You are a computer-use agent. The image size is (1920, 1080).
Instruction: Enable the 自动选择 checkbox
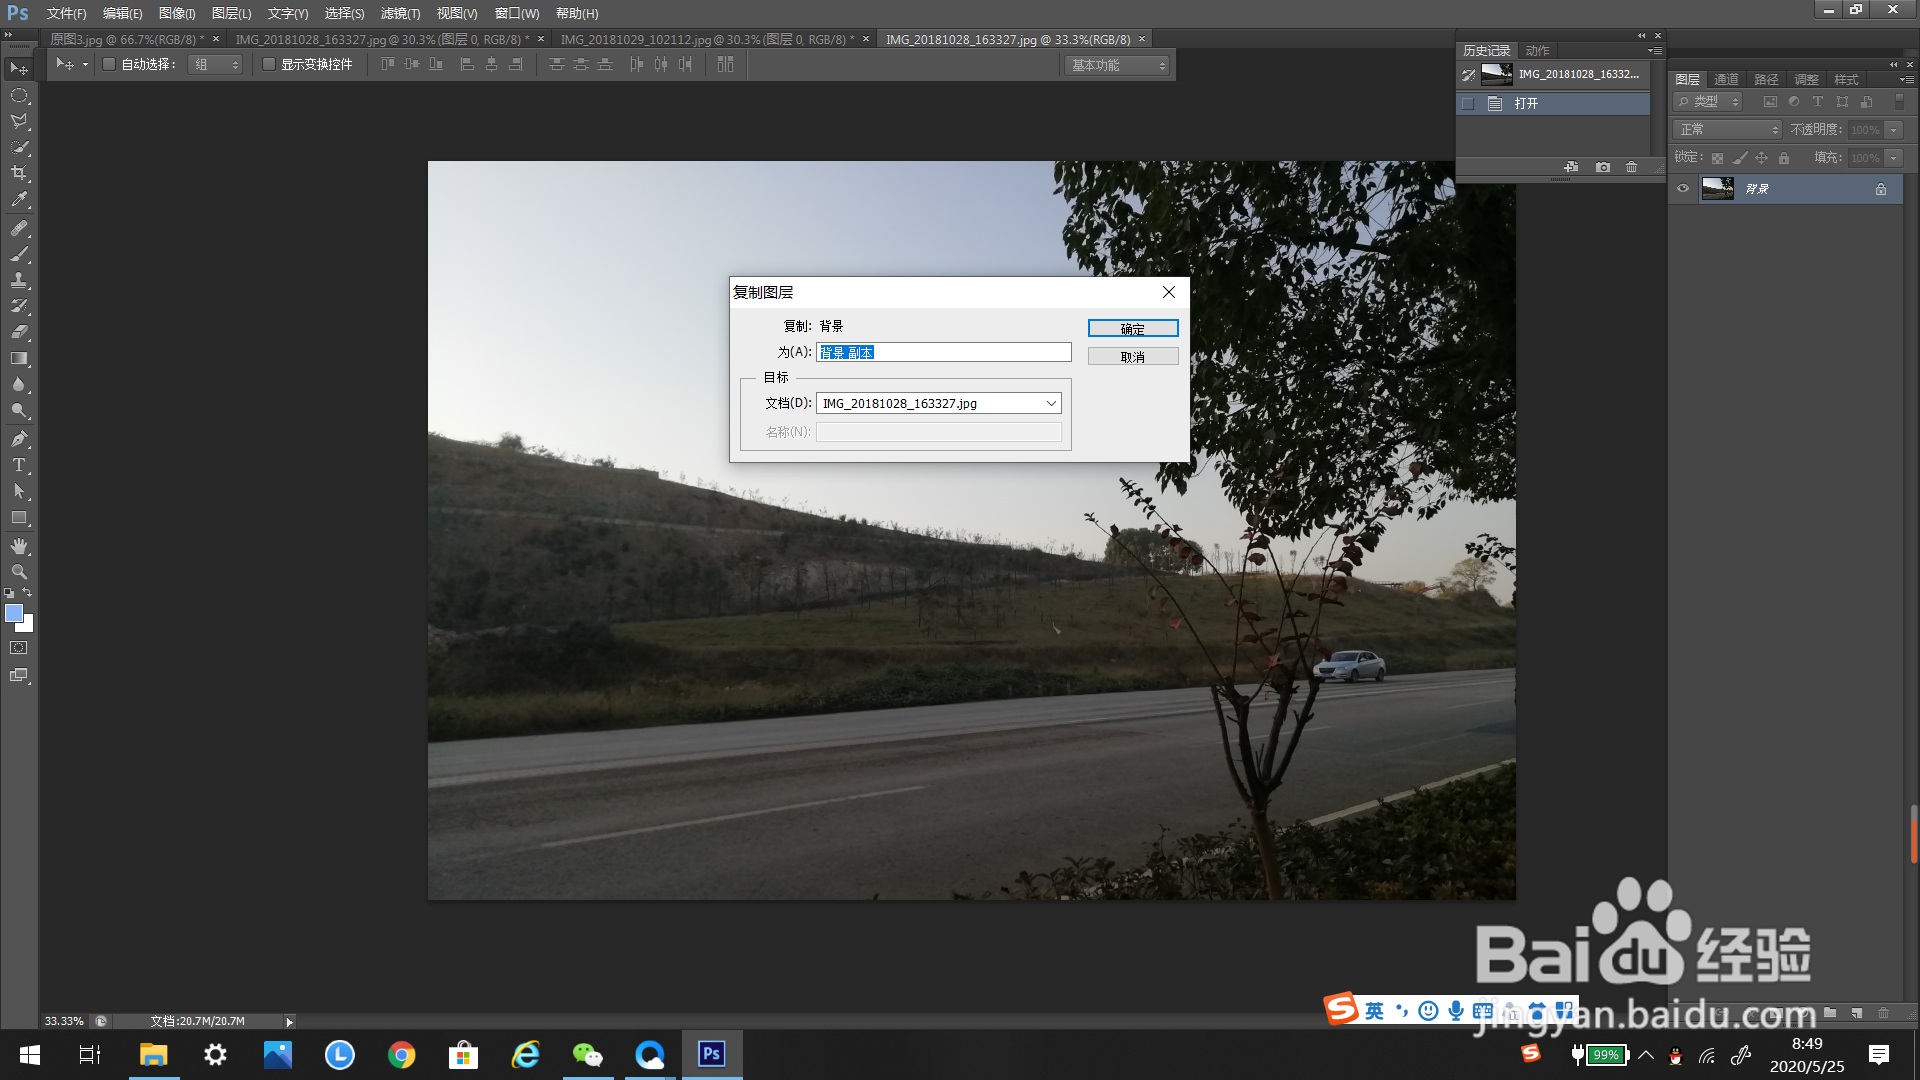point(110,64)
